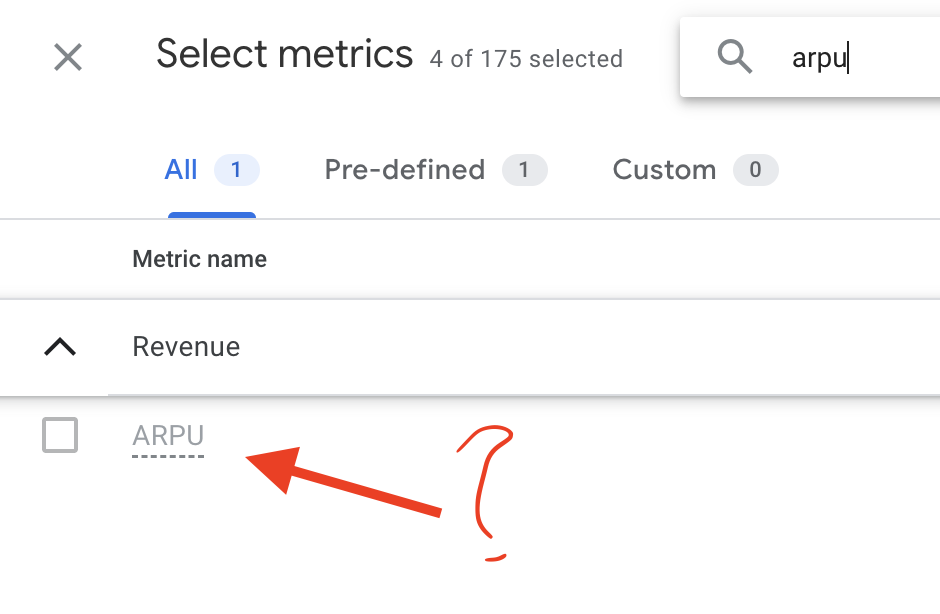Close the Select metrics panel

(x=68, y=58)
